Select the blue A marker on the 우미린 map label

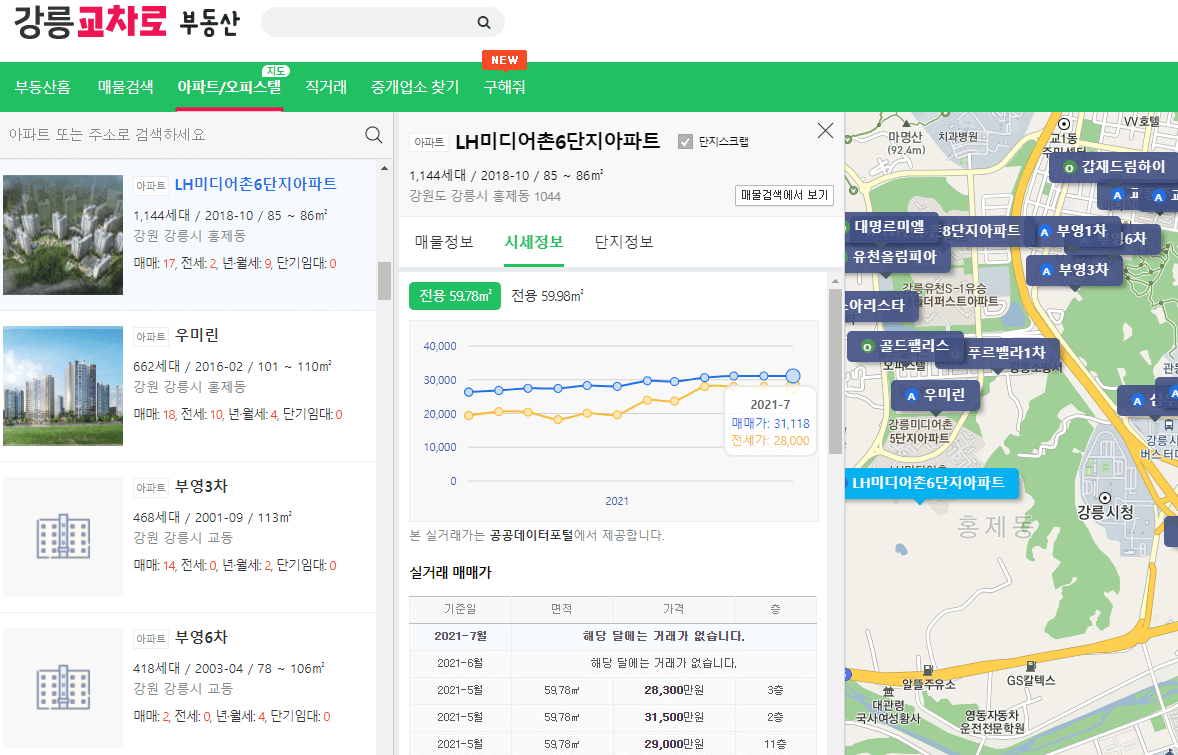[912, 396]
